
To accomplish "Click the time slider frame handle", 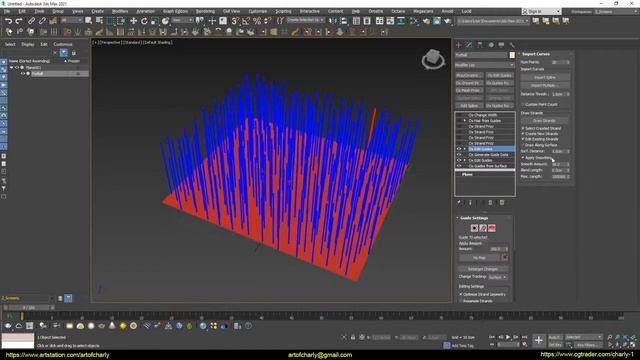I will click(29, 307).
